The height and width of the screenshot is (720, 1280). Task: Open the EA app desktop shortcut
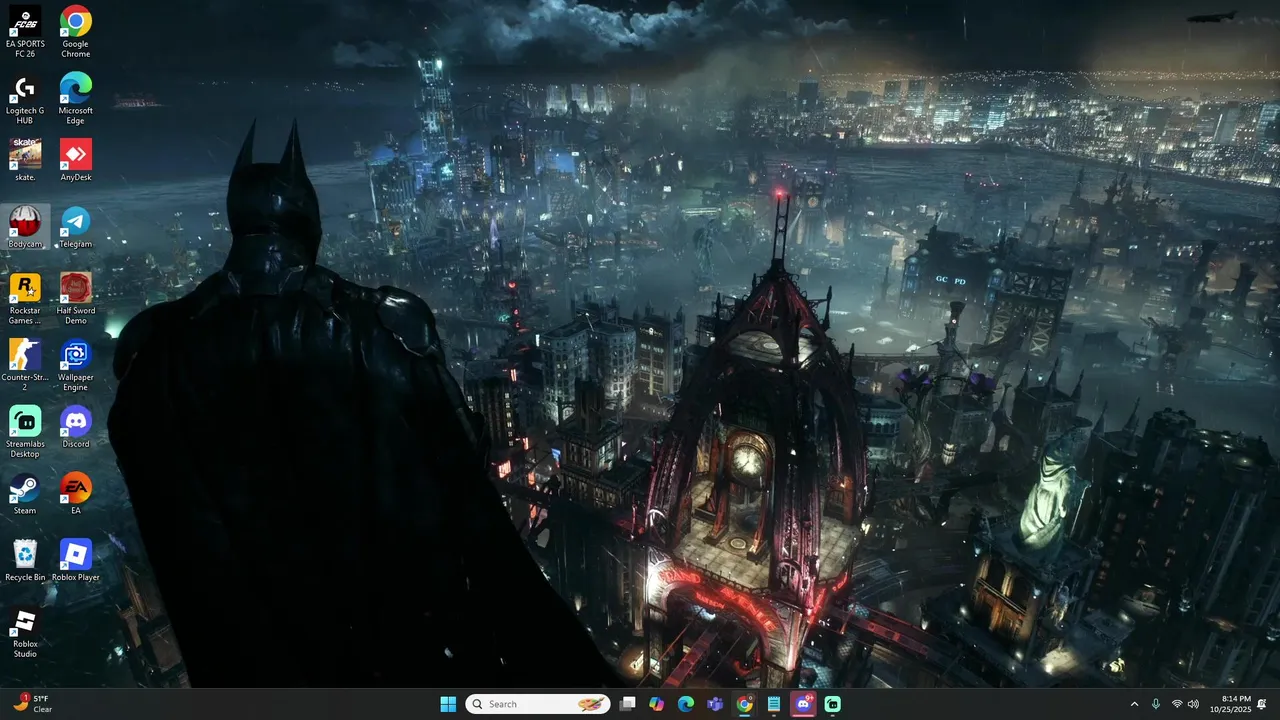(76, 494)
